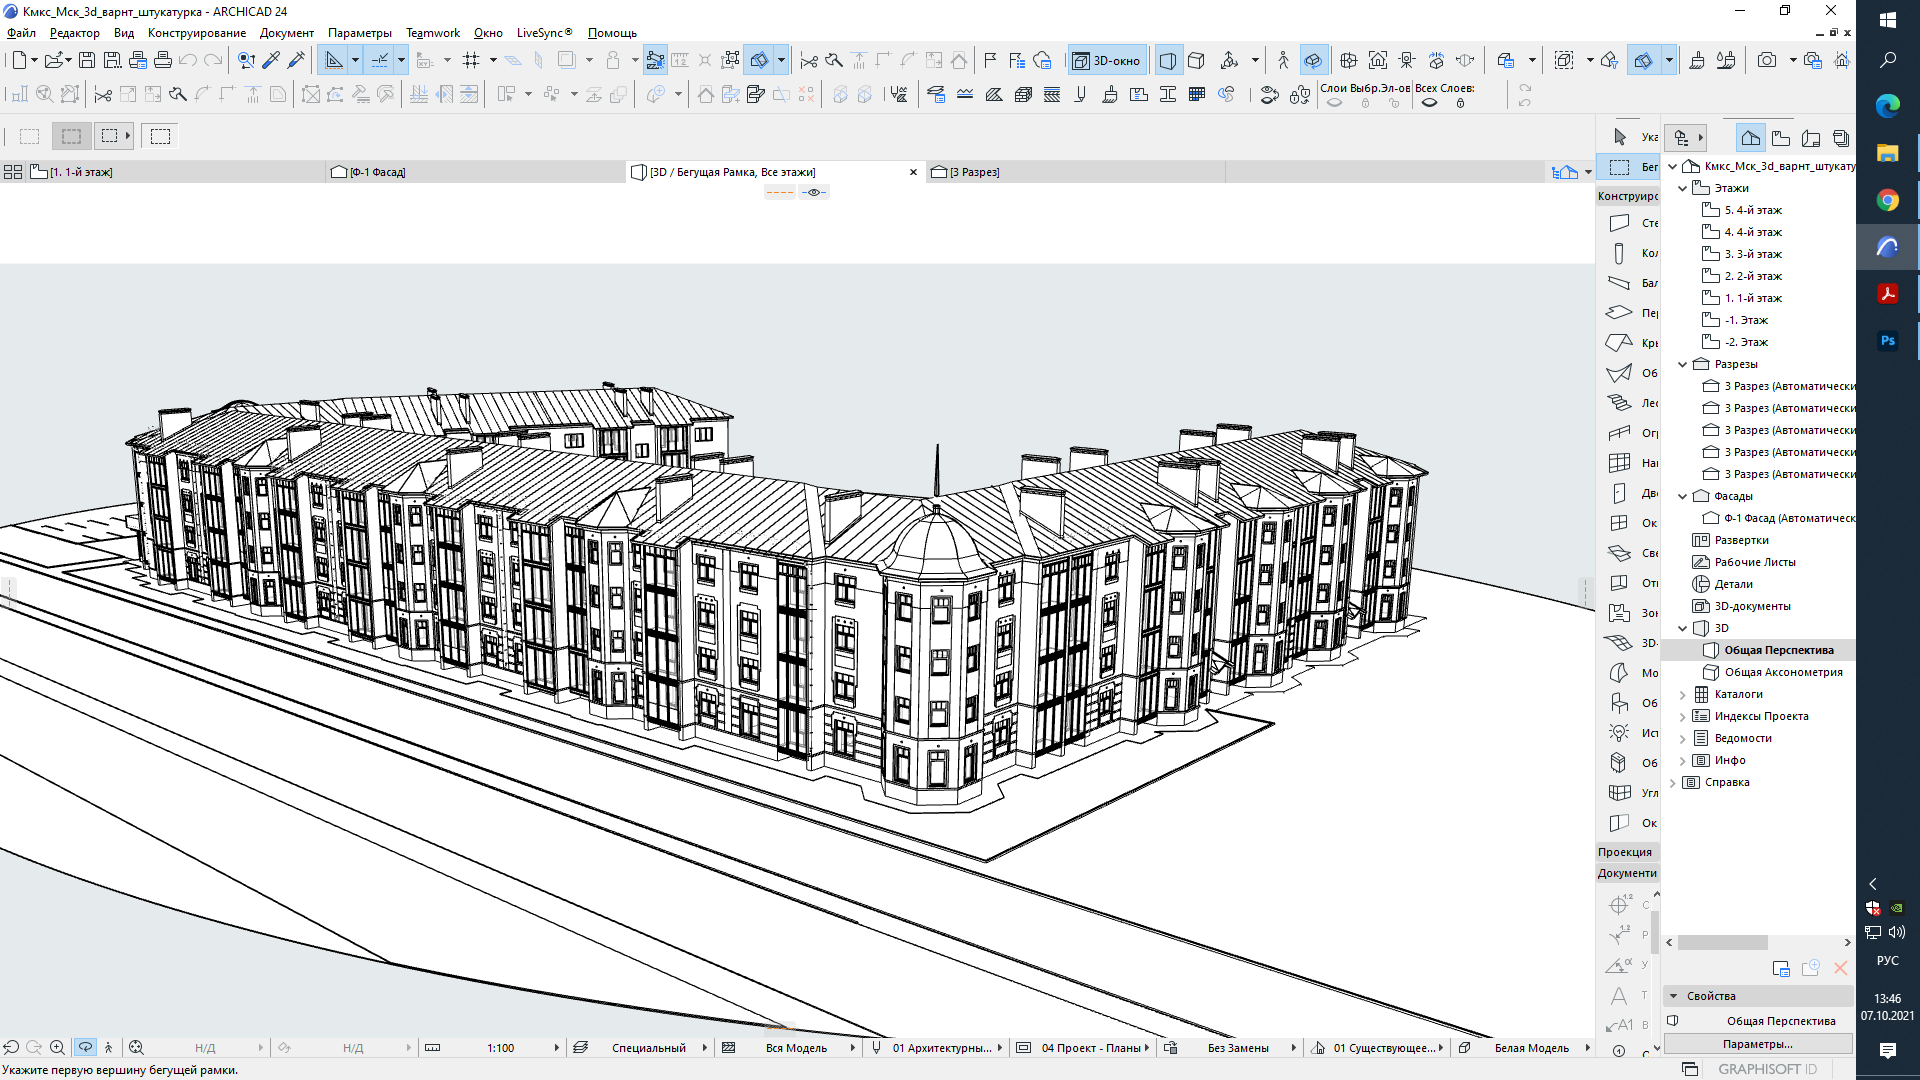Screen dimensions: 1920x1080
Task: Open the Вся Модель dropdown arrow
Action: (x=853, y=1047)
